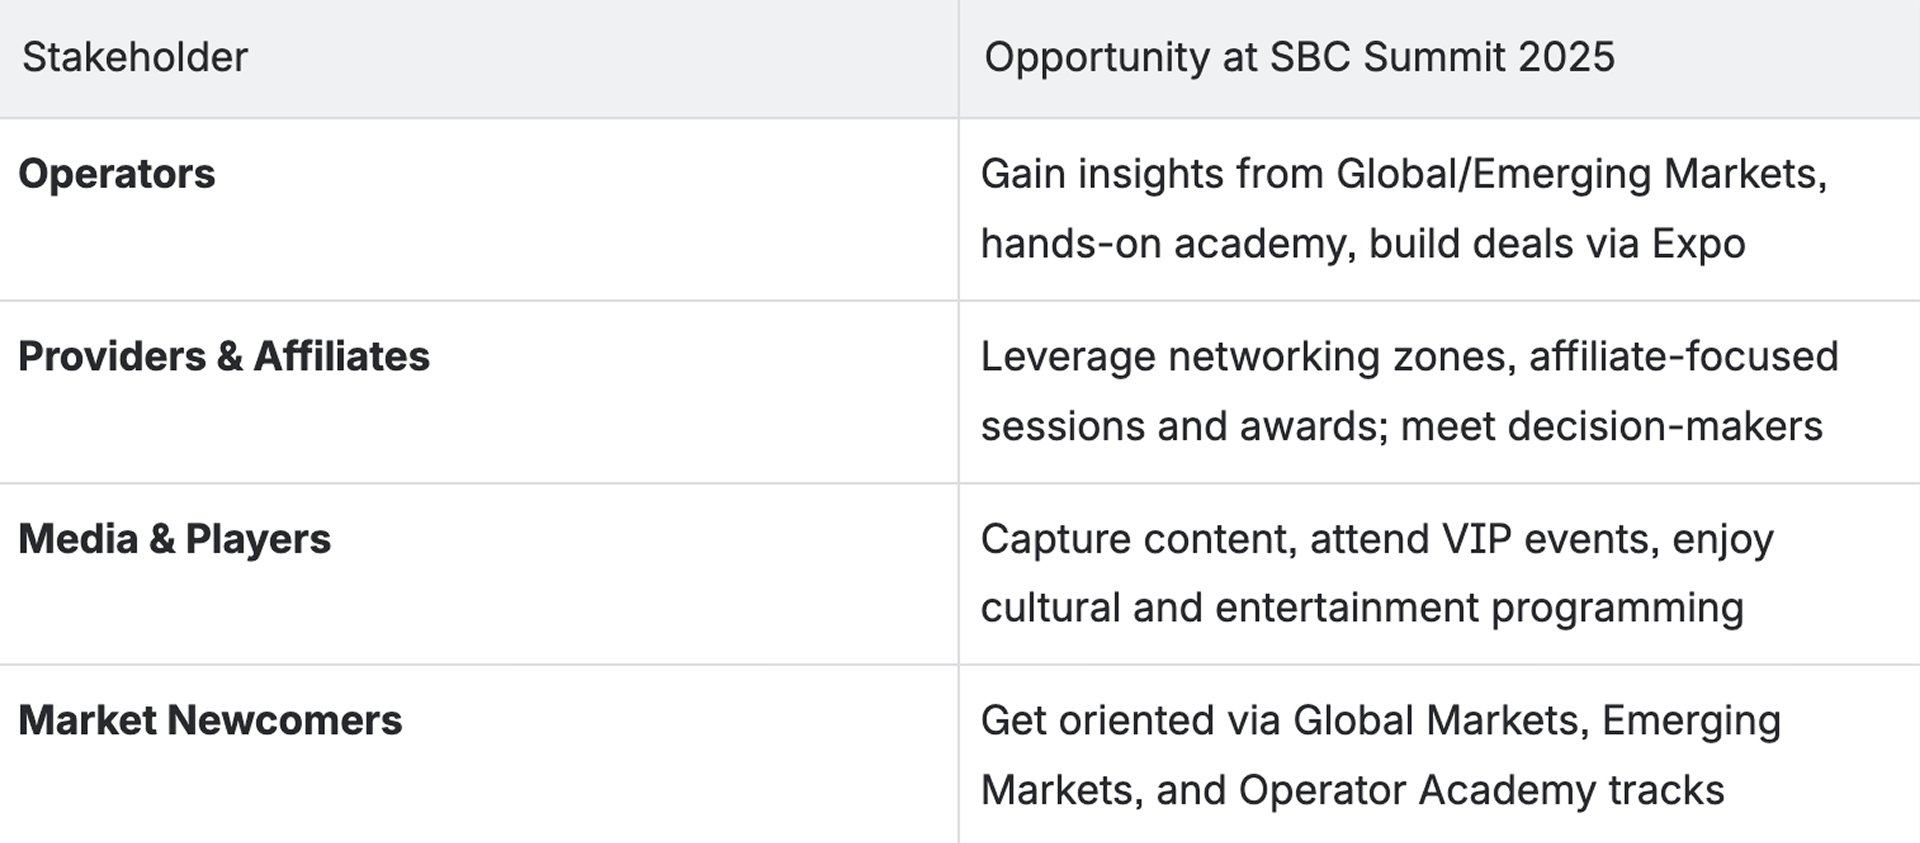Select the Providers & Affiliates row label
The width and height of the screenshot is (1920, 843).
pos(224,357)
